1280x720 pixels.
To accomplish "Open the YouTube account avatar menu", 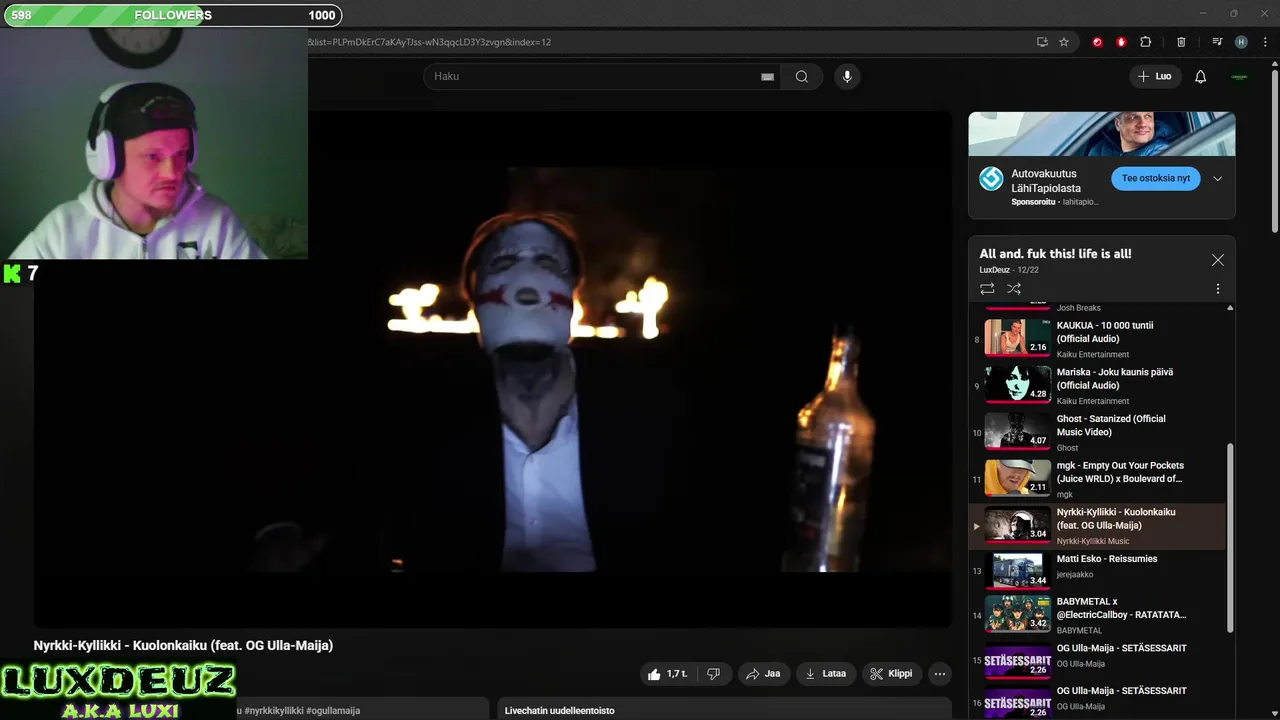I will 1239,77.
